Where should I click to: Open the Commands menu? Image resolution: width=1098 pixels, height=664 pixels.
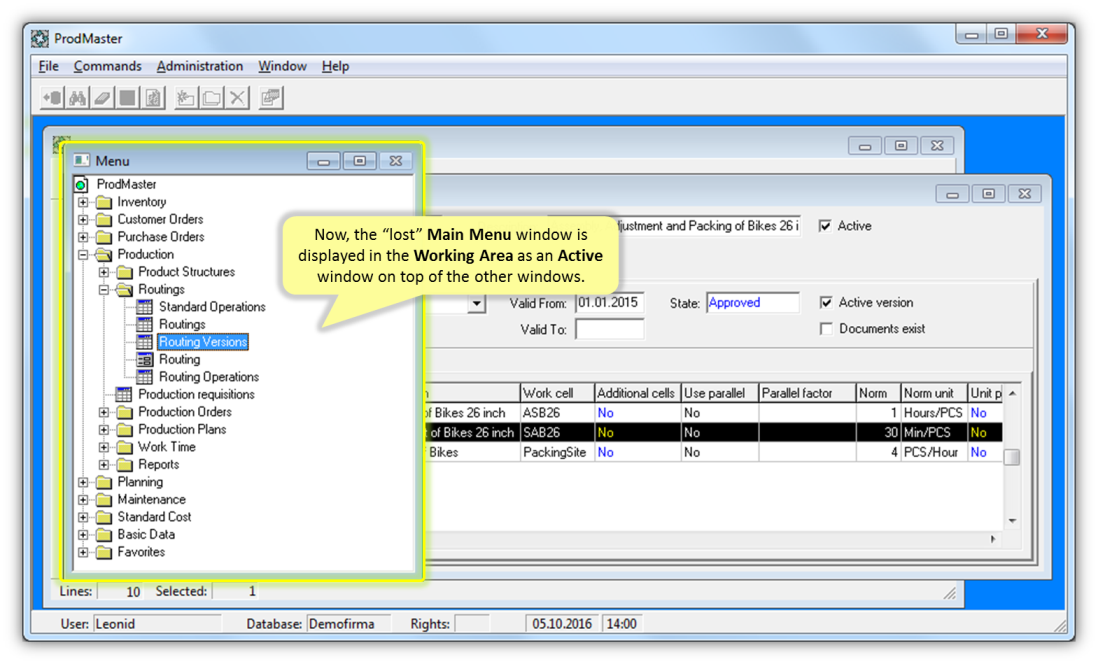(107, 66)
